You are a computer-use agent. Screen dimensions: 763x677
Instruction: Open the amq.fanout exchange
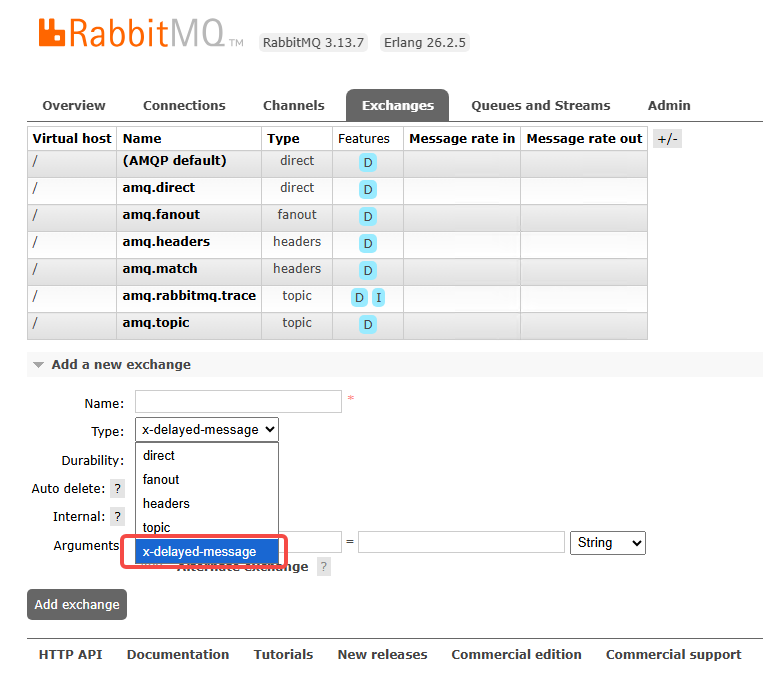(x=161, y=215)
